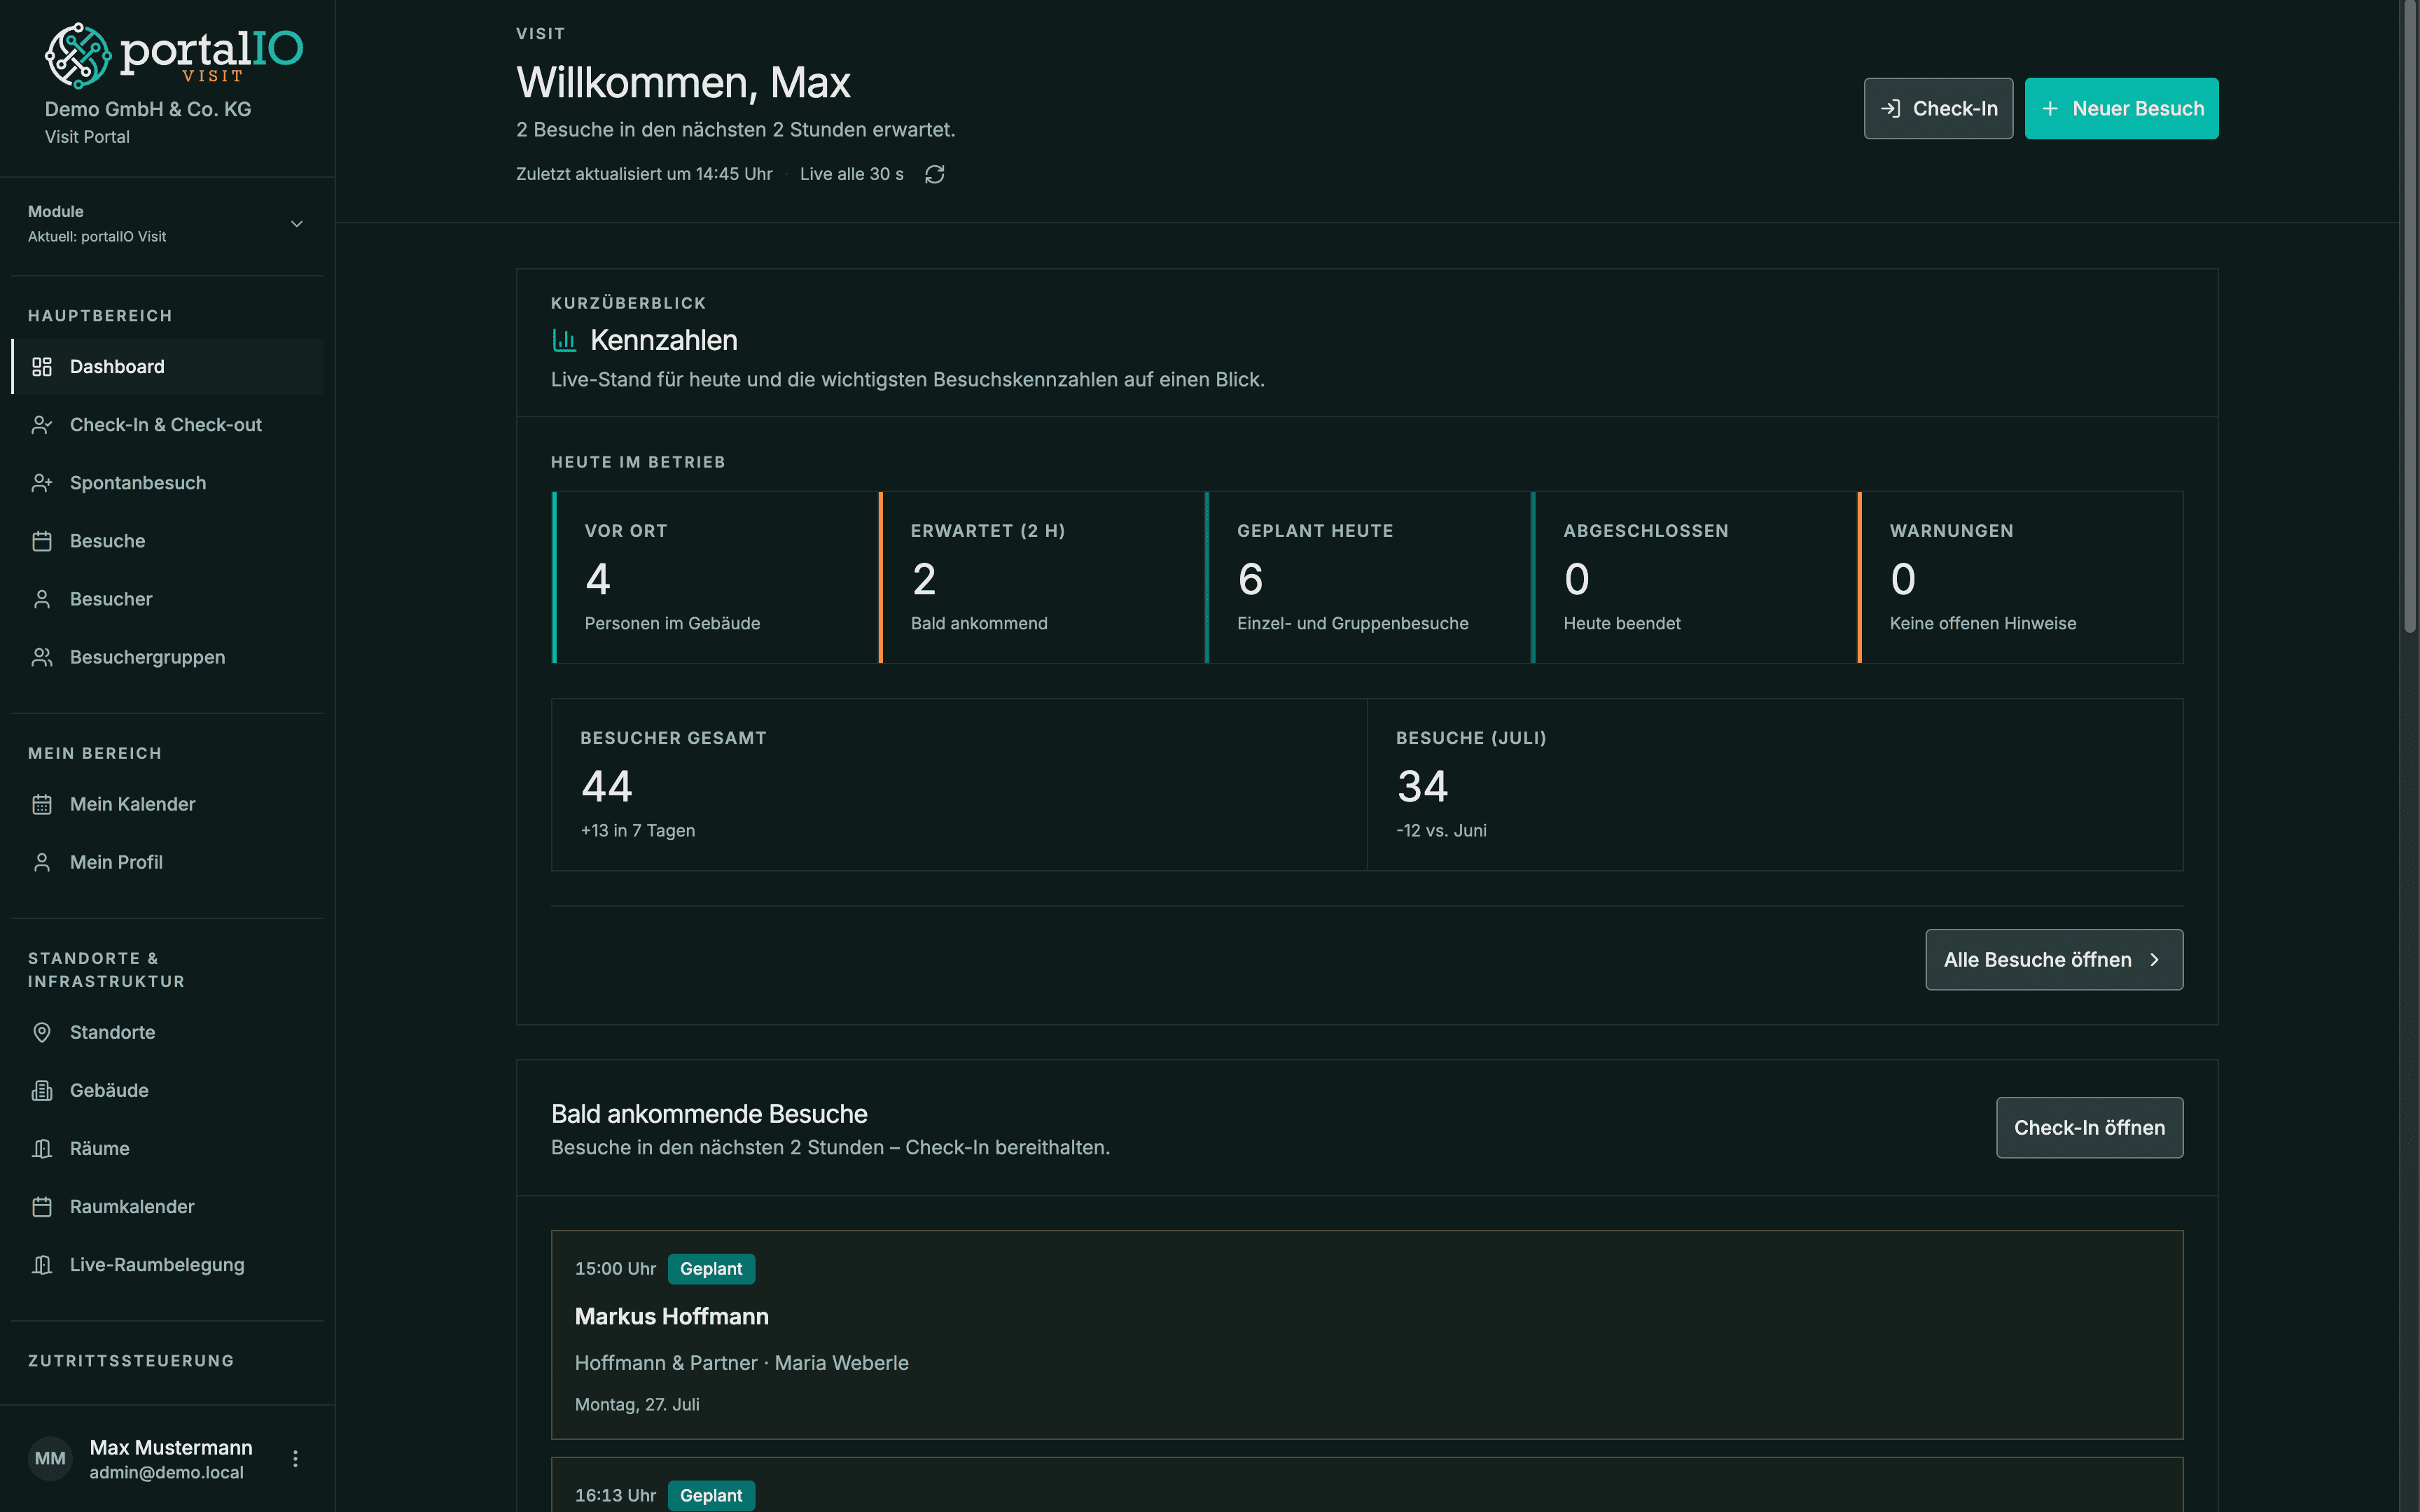
Task: Click the '-12 vs. Juni' comparison text
Action: 1441,831
